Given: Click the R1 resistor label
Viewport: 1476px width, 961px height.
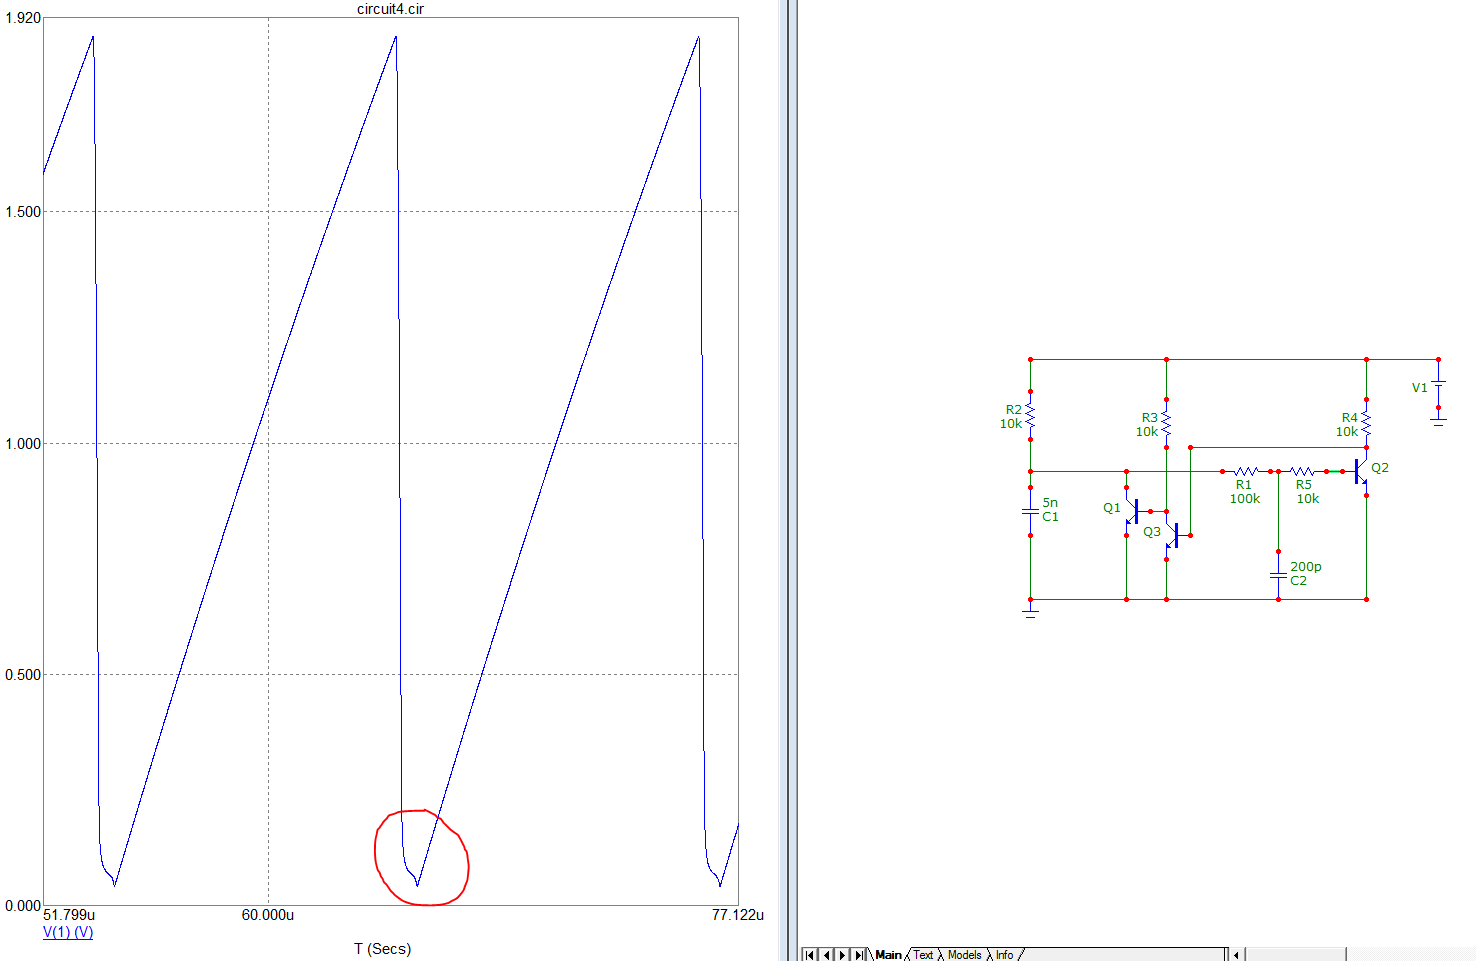Looking at the screenshot, I should pos(1243,485).
